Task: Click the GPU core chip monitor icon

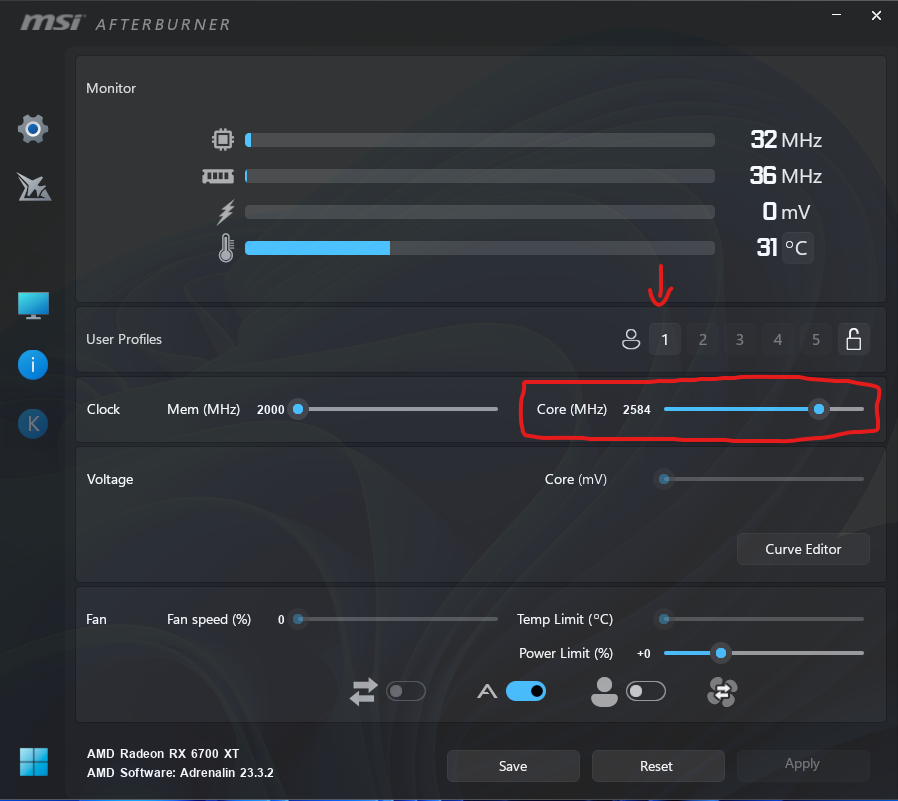Action: click(x=223, y=139)
